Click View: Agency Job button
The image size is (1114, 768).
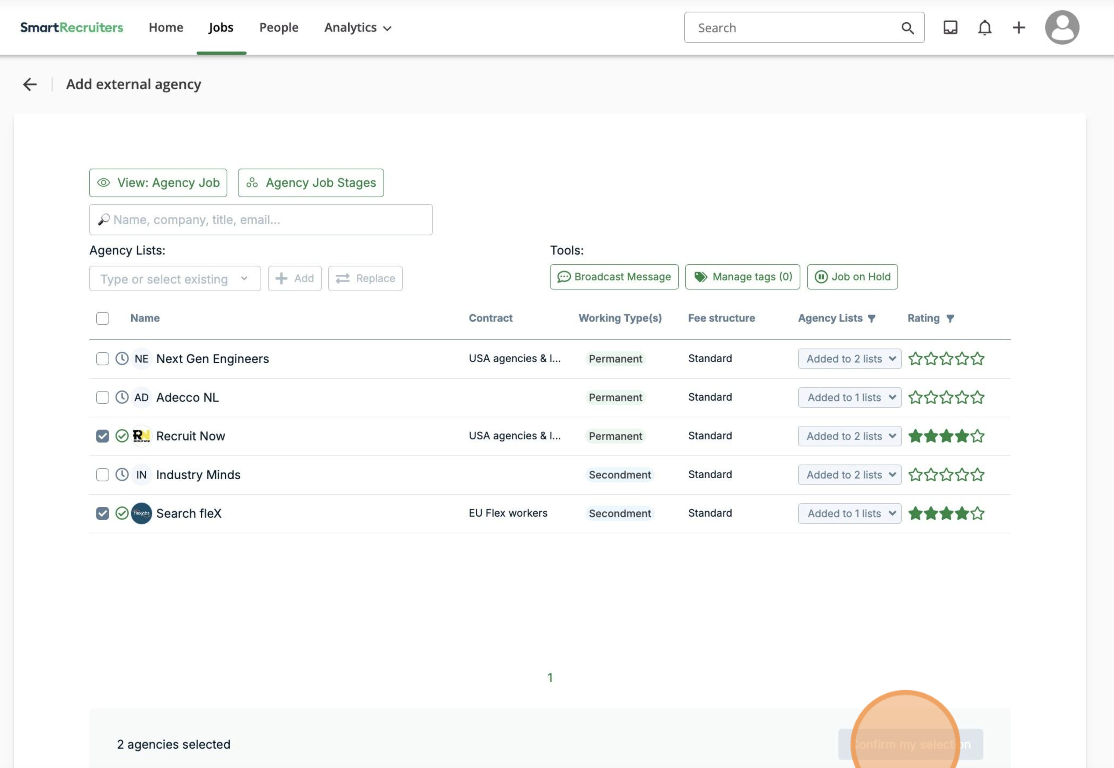[x=158, y=183]
